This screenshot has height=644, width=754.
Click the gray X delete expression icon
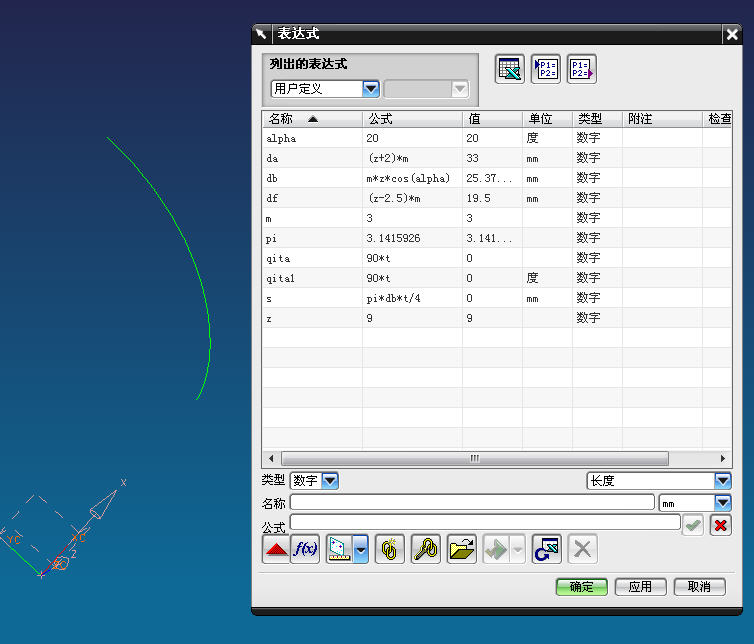coord(583,549)
